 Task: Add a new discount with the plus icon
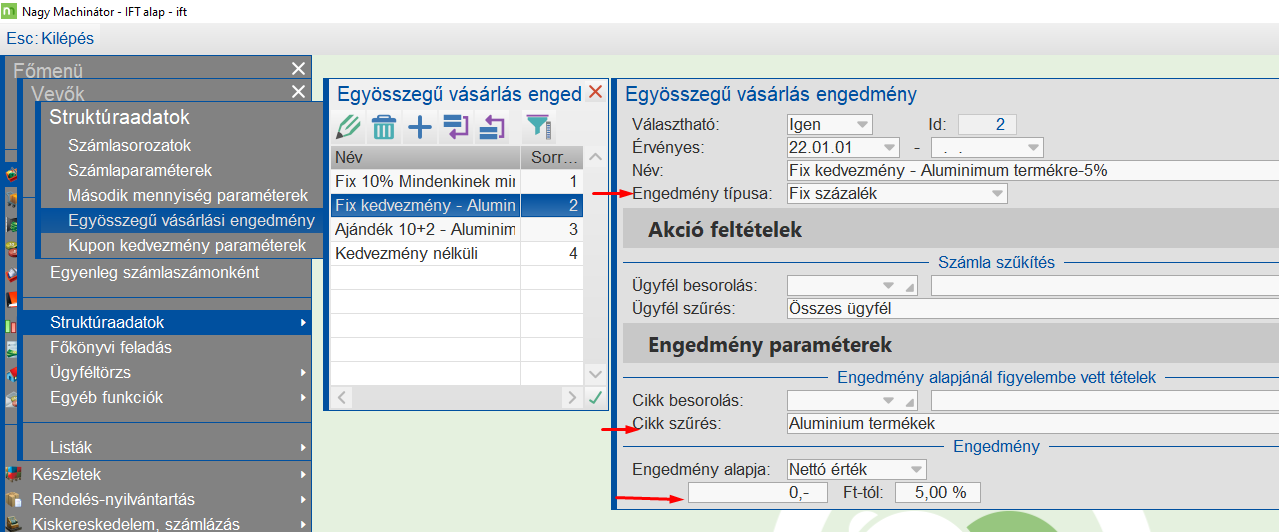(x=420, y=127)
